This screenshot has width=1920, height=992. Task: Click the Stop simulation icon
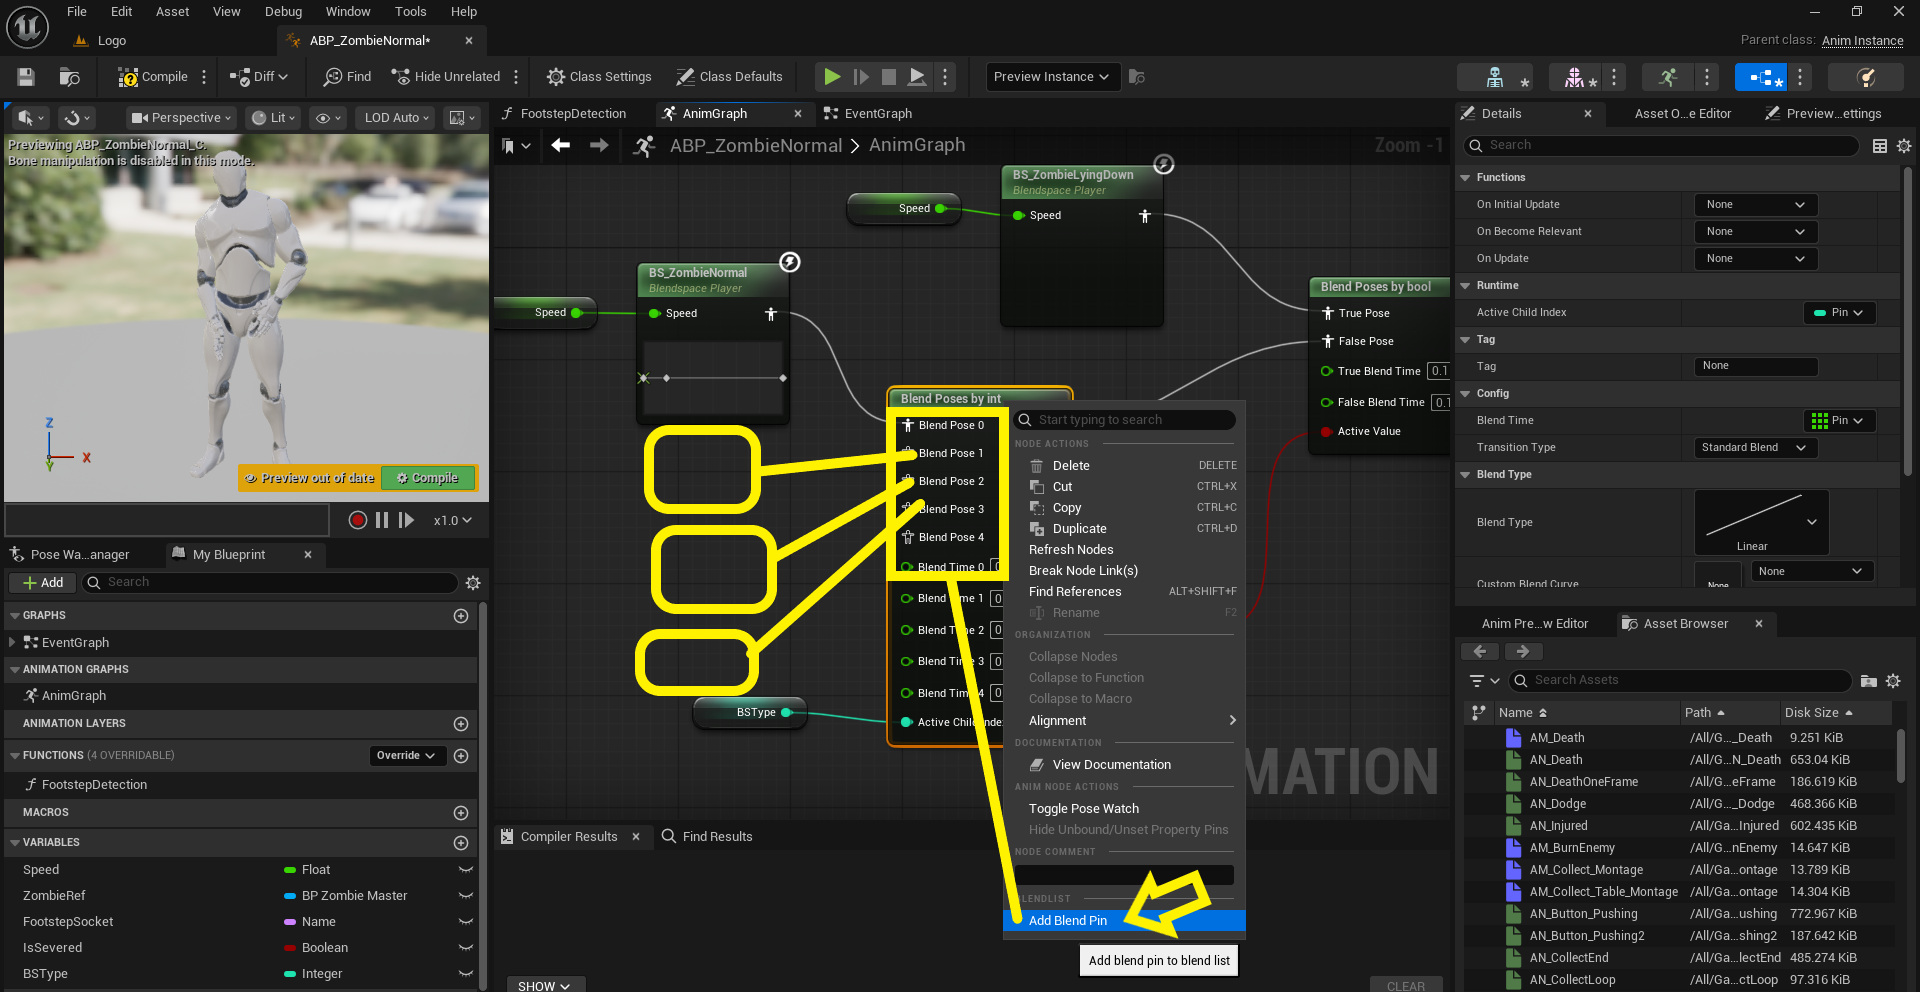coord(888,77)
